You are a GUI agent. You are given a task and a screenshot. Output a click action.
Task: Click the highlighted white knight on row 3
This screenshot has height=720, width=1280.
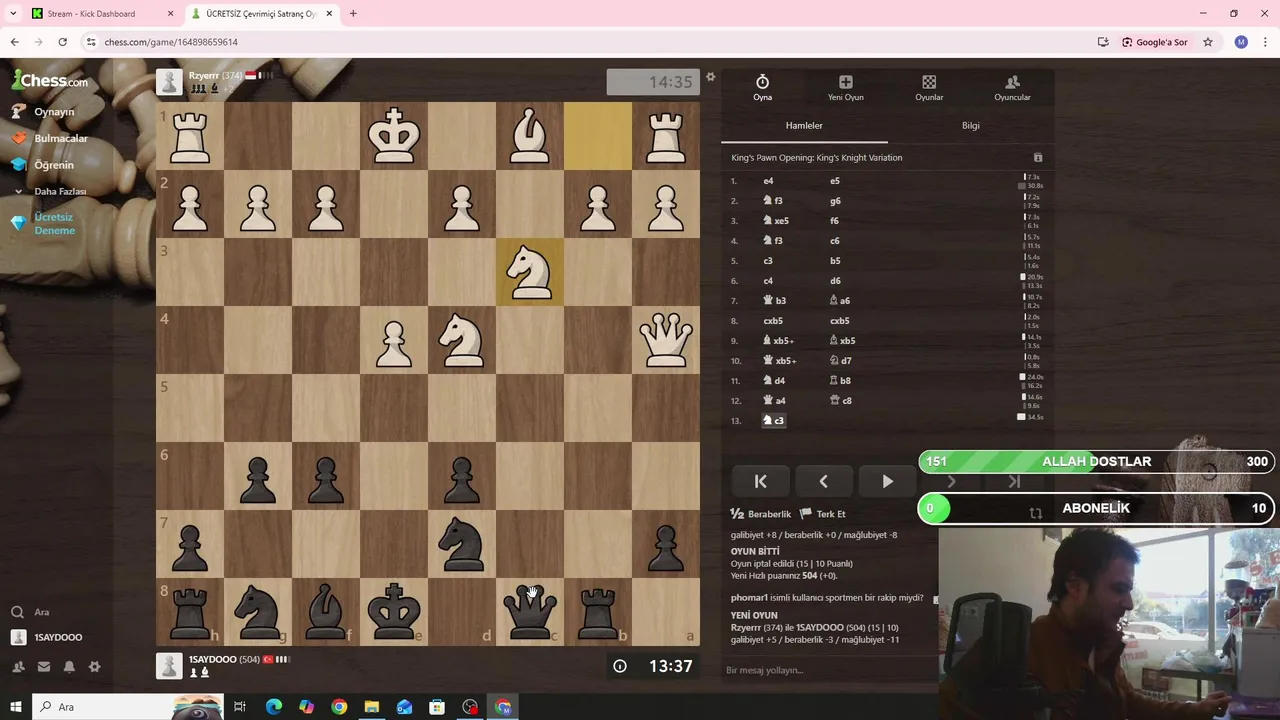pyautogui.click(x=530, y=272)
